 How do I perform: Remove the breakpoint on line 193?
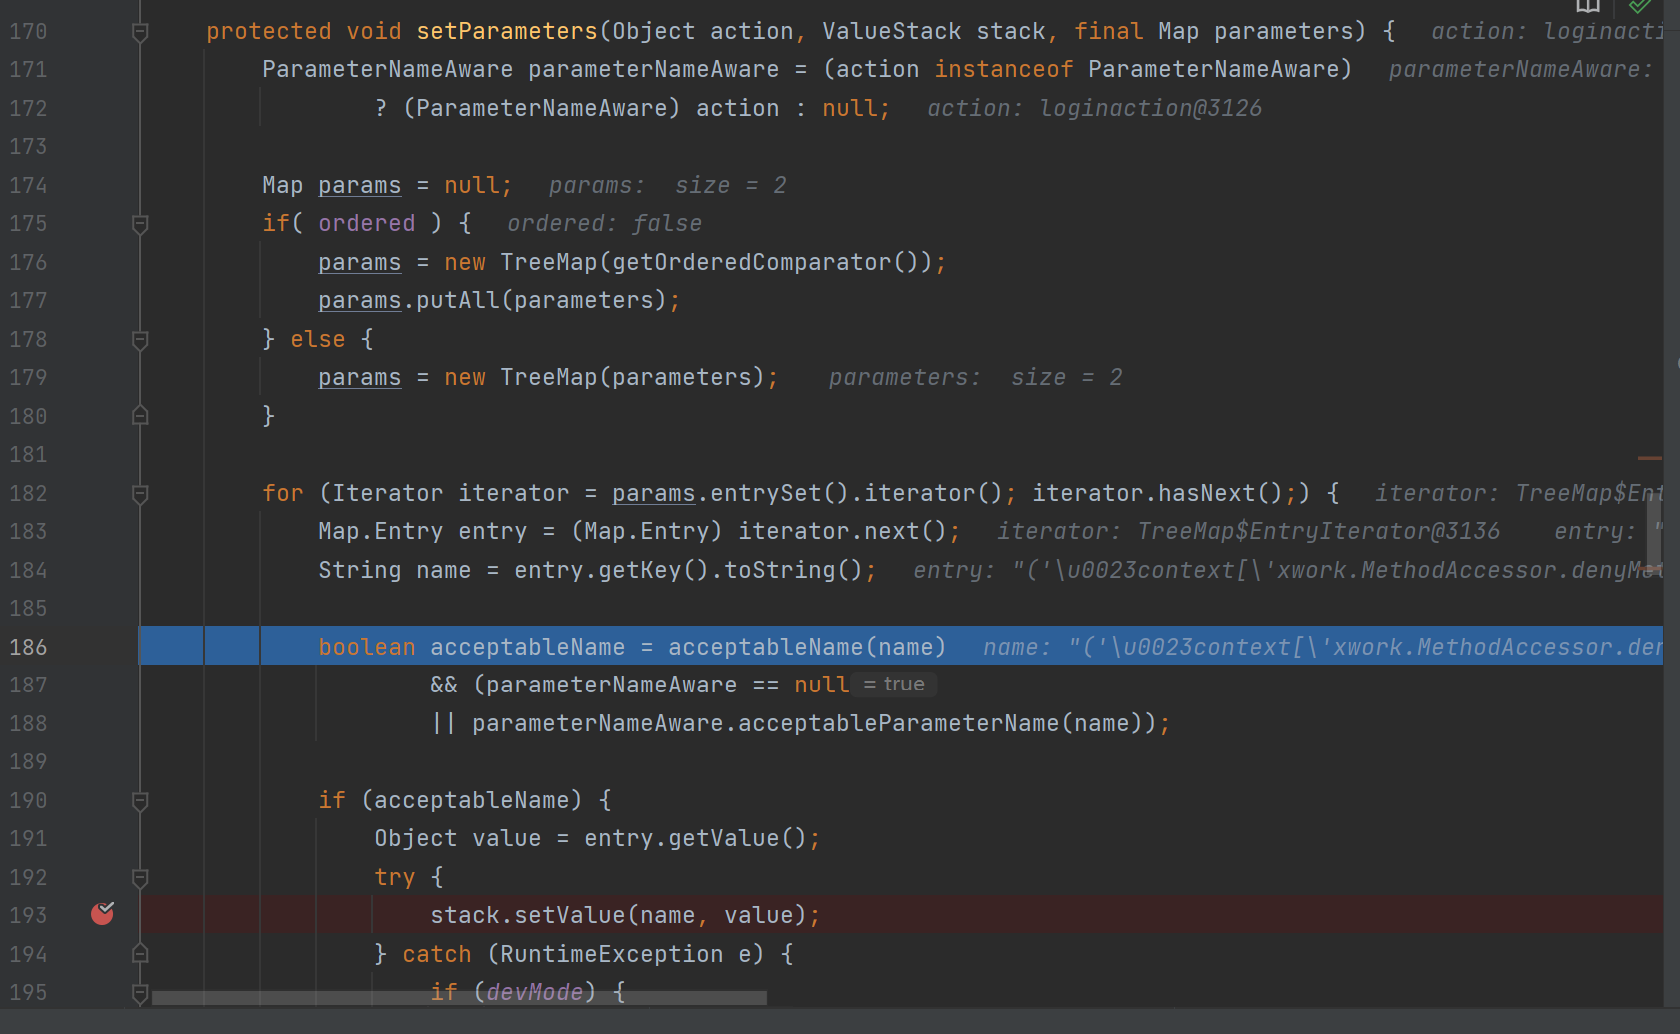coord(102,913)
